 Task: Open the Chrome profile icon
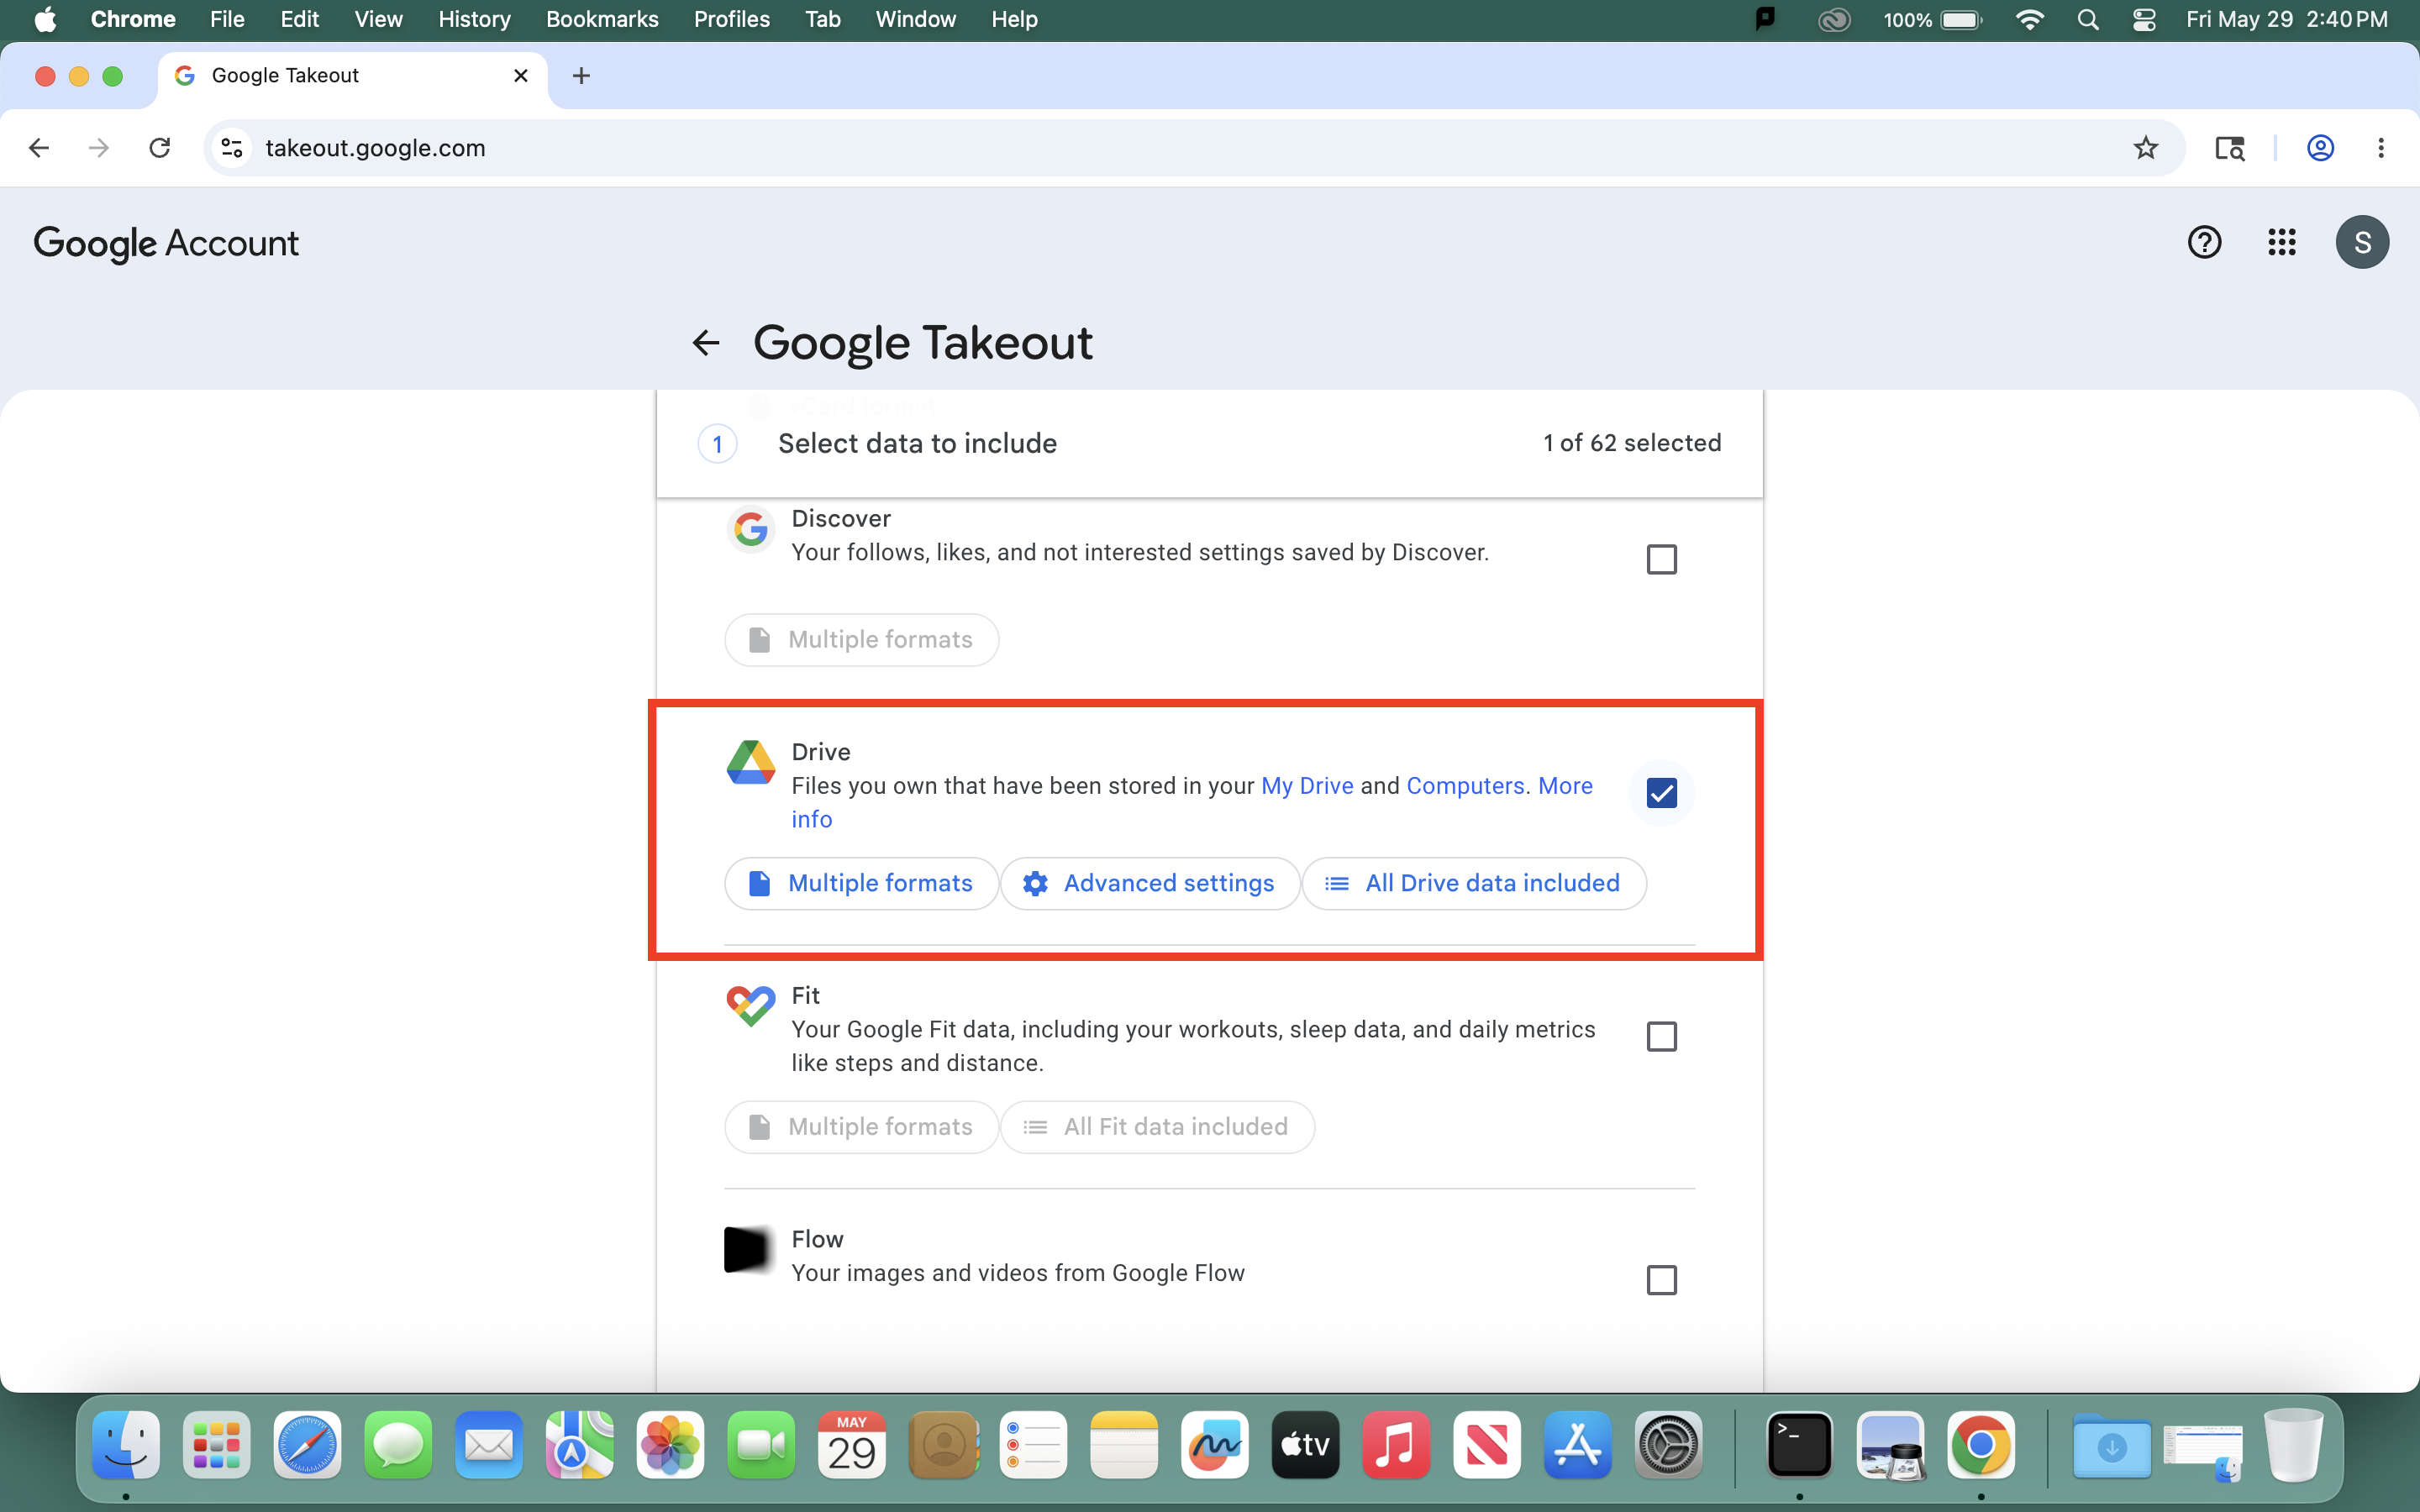(x=2320, y=148)
